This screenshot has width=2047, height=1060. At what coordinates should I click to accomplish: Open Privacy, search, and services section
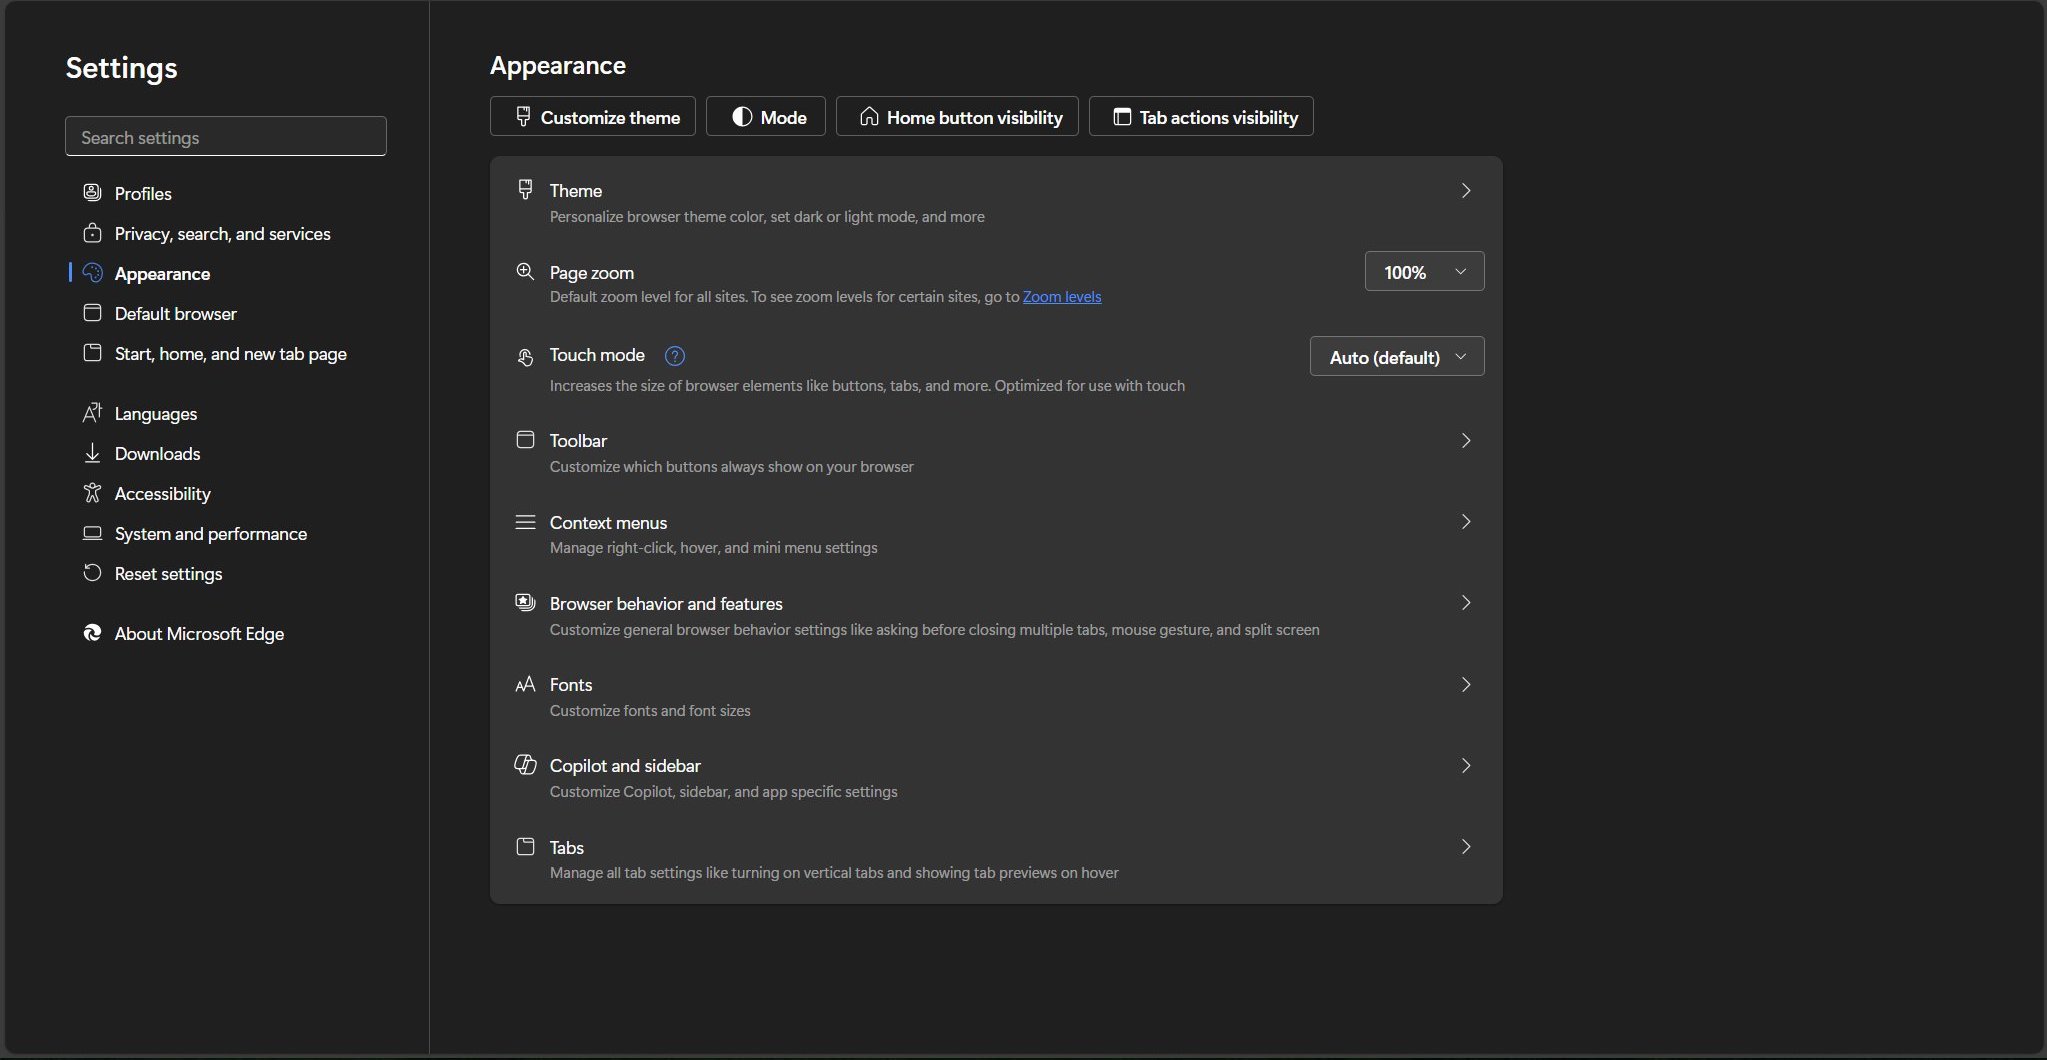[222, 233]
